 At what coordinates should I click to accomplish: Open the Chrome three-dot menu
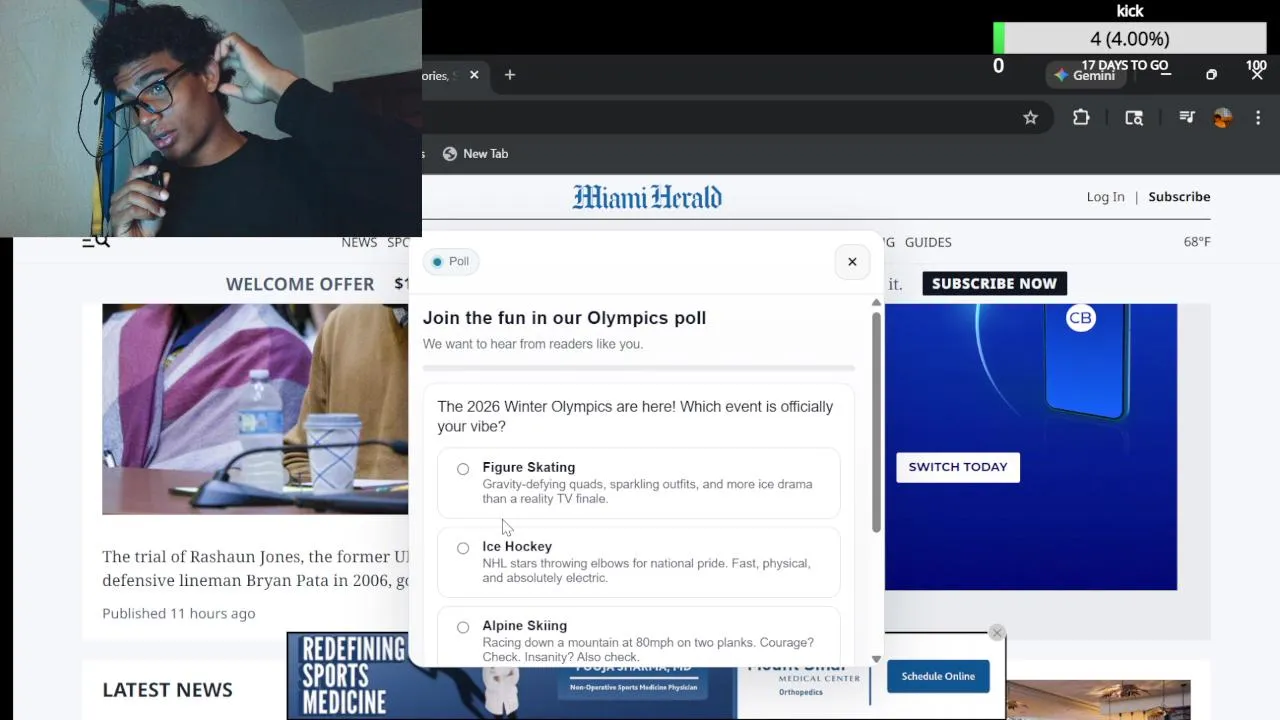(1258, 118)
